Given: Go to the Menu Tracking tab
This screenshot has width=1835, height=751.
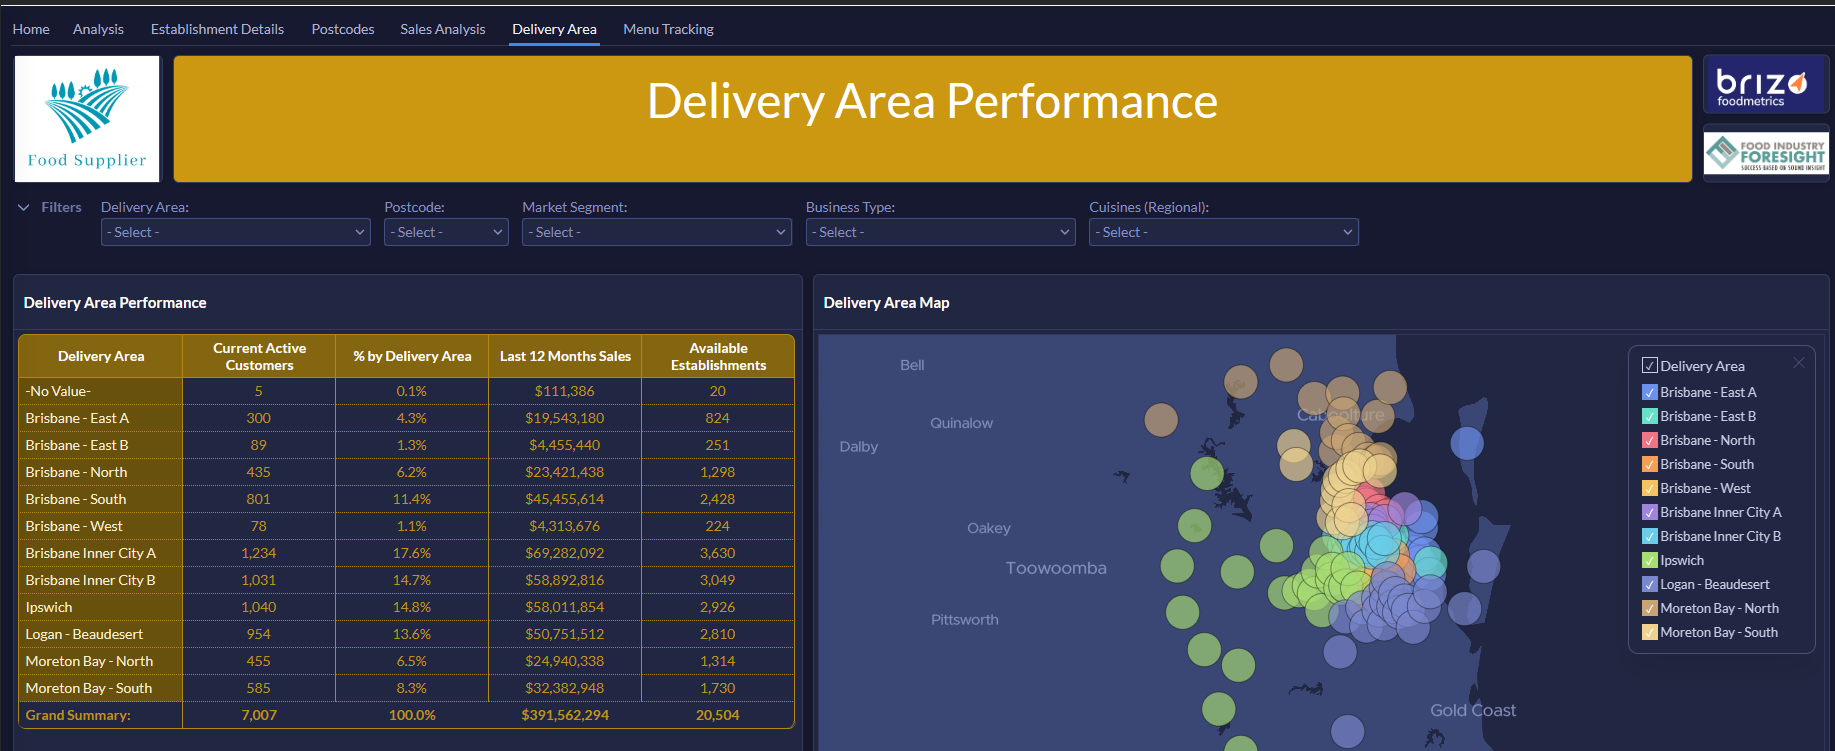Looking at the screenshot, I should click(x=669, y=29).
